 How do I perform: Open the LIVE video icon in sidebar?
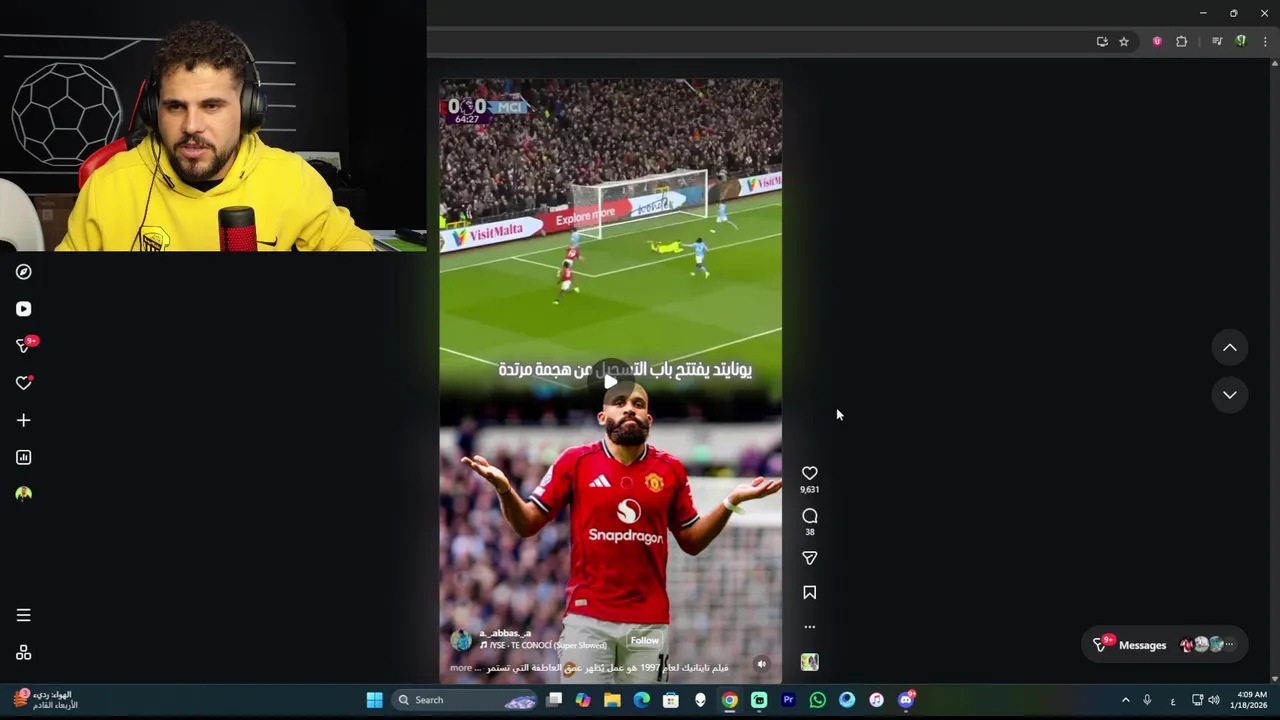pyautogui.click(x=23, y=309)
